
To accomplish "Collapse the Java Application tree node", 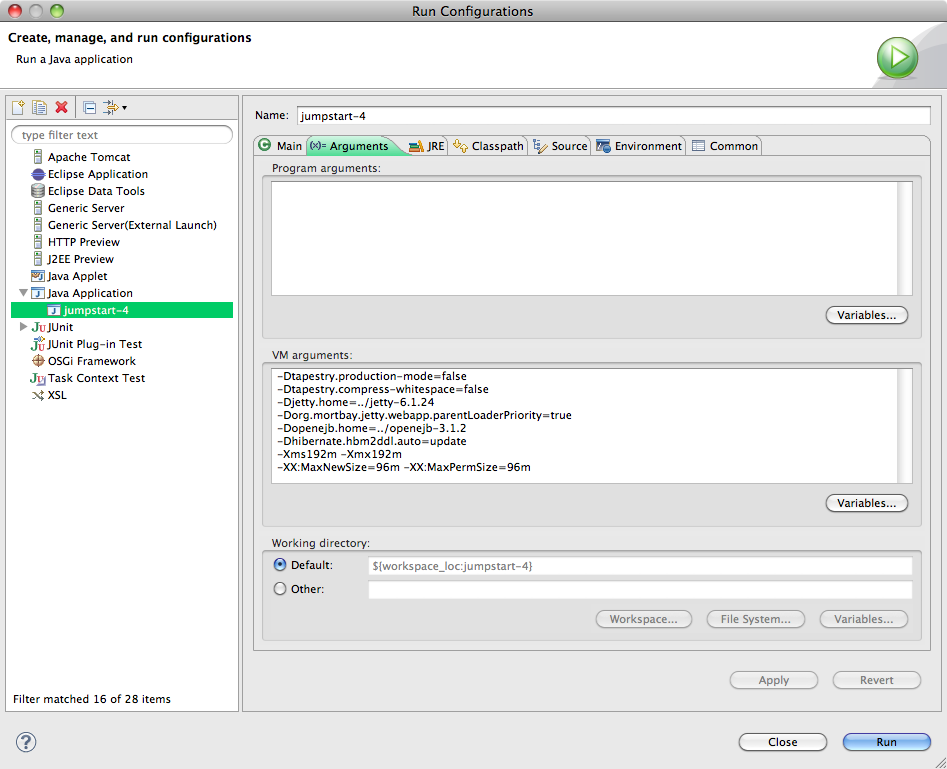I will tap(23, 293).
